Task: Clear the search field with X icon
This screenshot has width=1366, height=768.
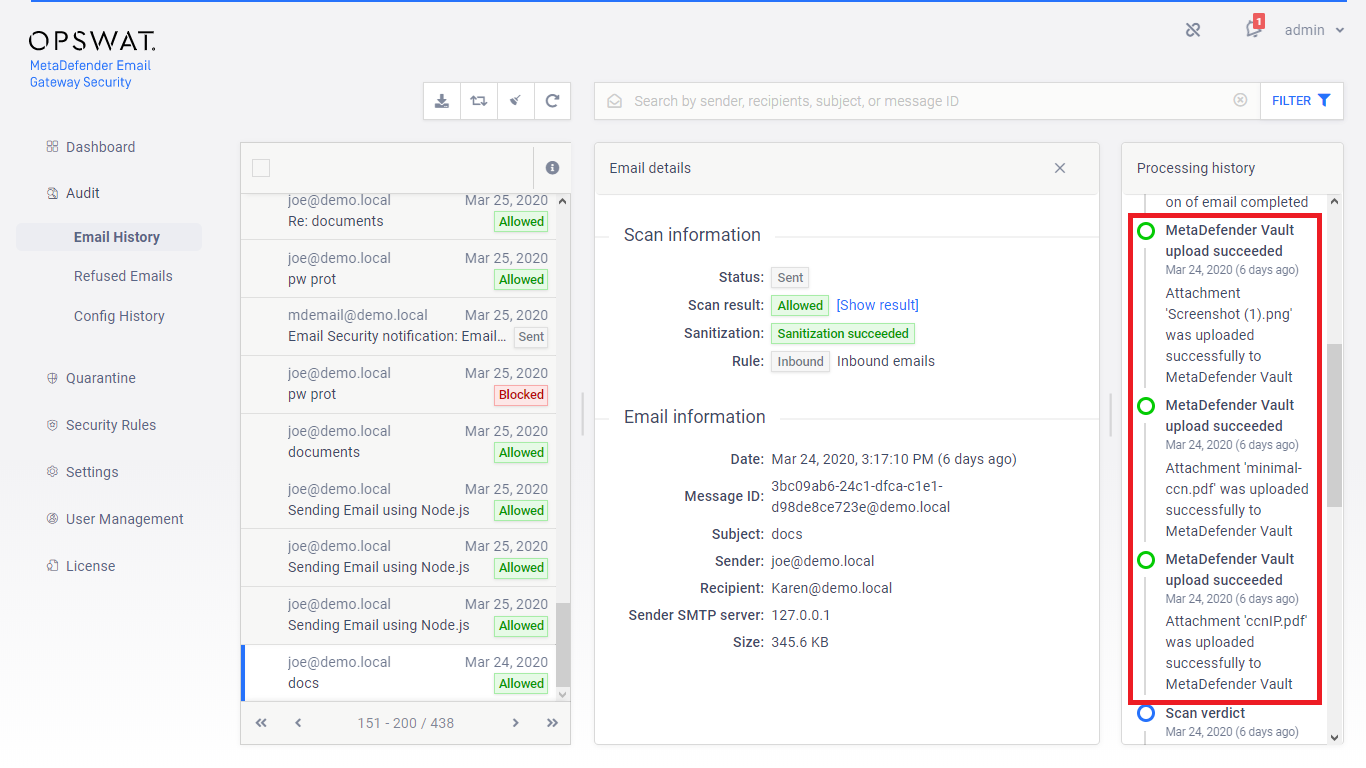Action: click(1240, 100)
